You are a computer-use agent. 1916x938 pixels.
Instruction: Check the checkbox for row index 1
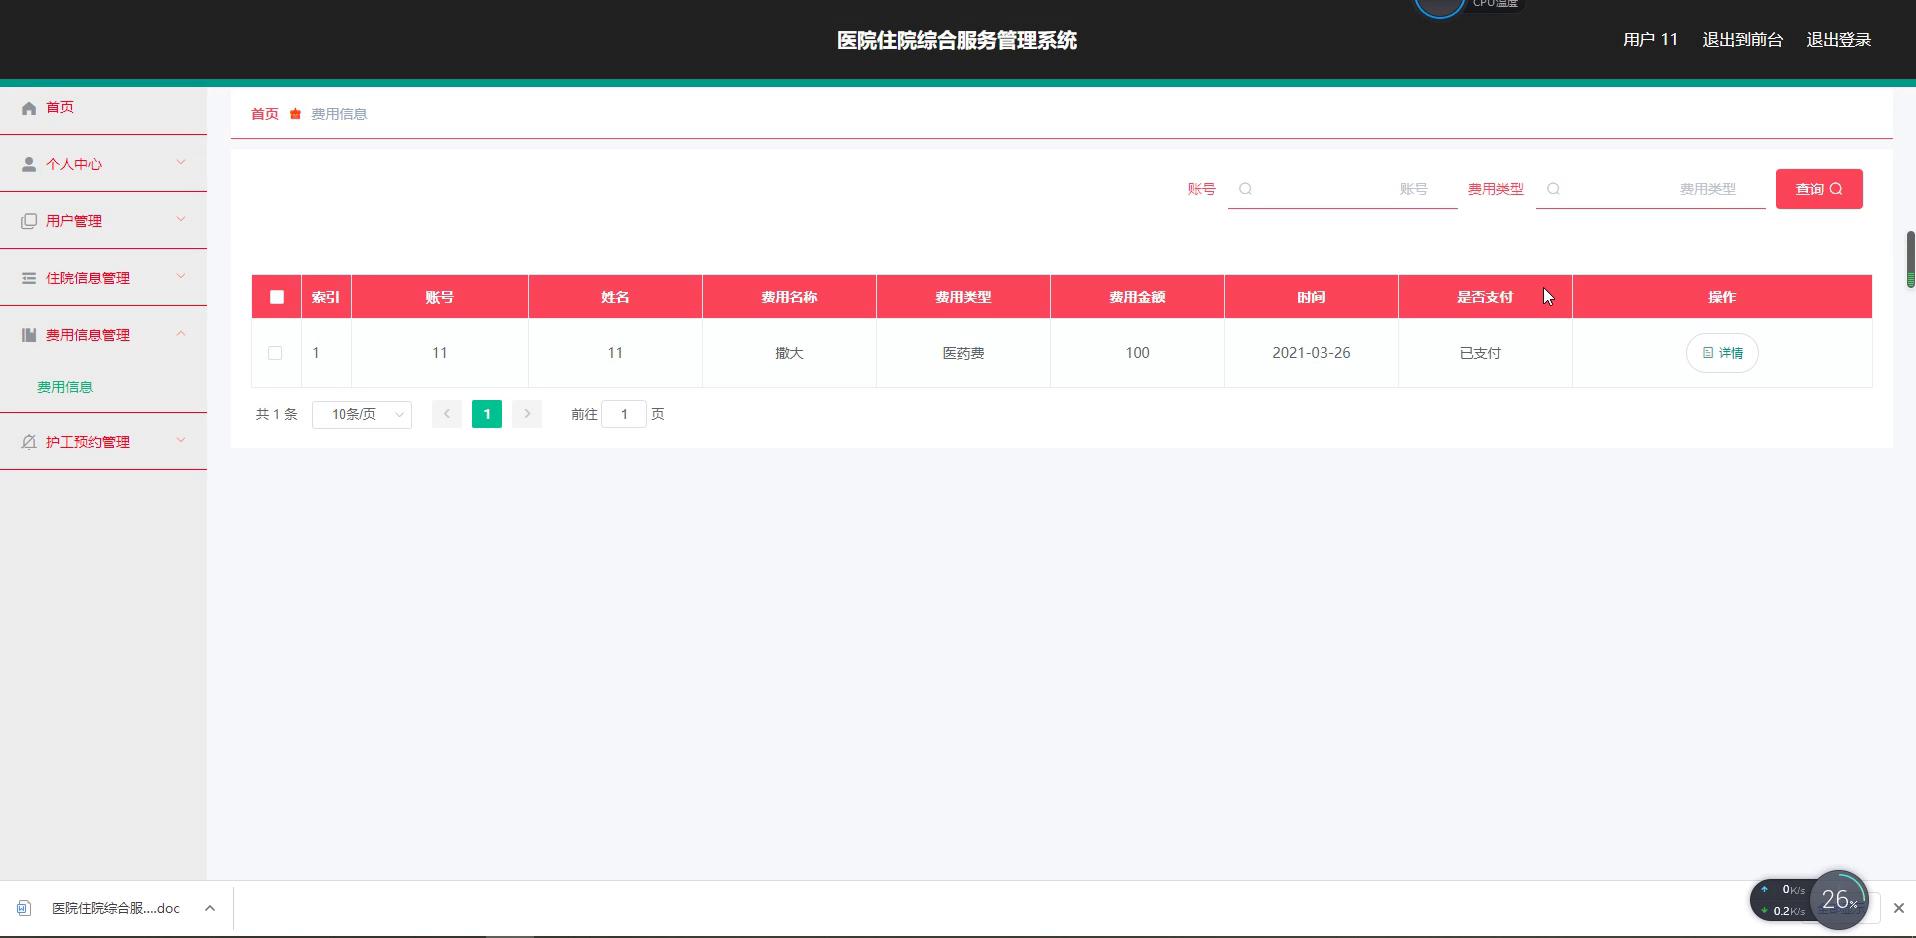point(275,353)
